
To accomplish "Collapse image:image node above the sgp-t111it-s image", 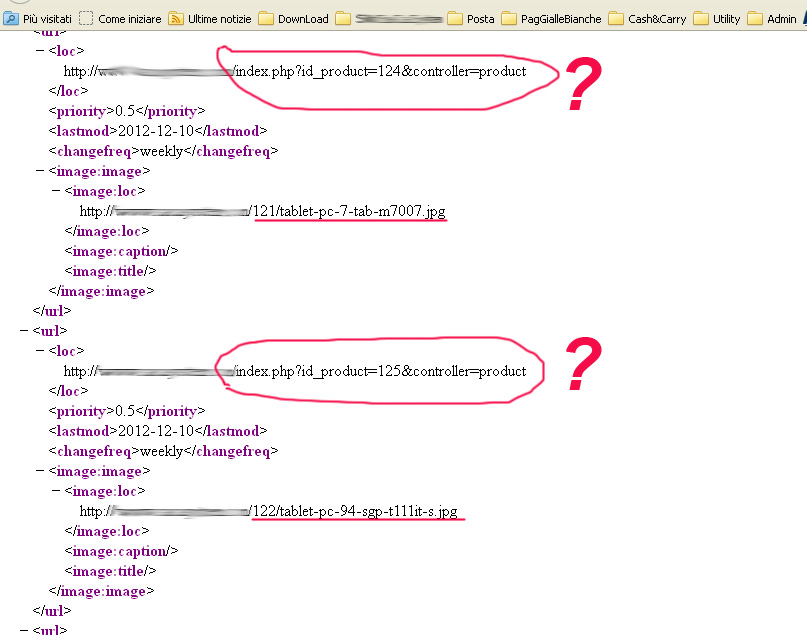I will [x=40, y=471].
